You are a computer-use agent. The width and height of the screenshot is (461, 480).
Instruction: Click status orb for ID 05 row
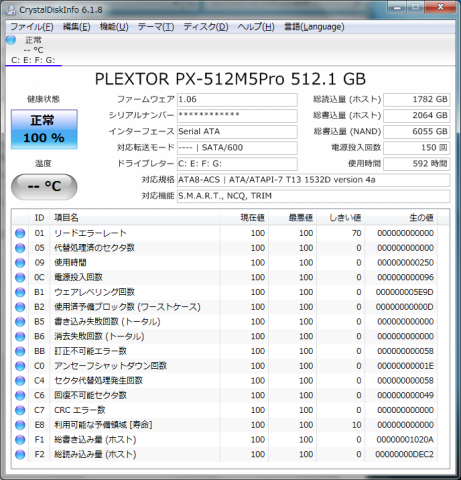[x=20, y=248]
